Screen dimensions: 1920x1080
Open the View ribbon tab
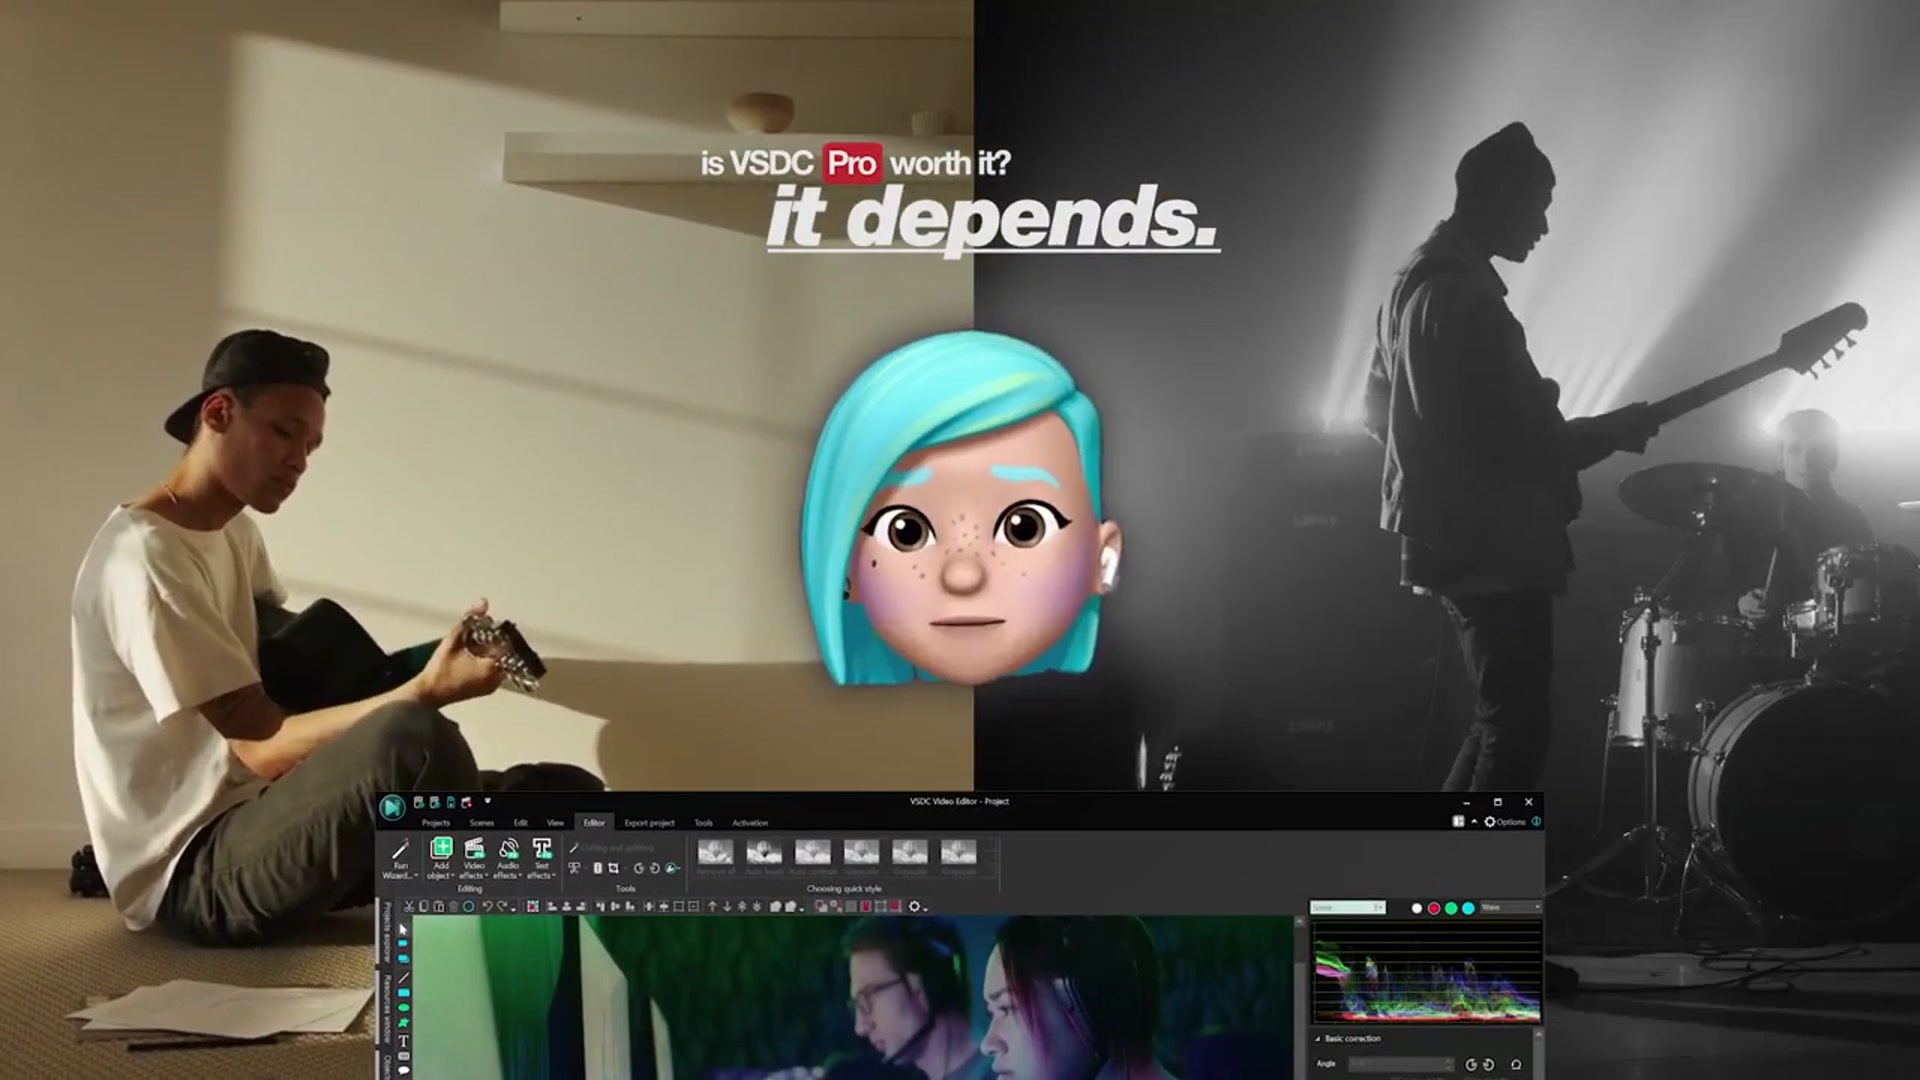click(x=555, y=823)
